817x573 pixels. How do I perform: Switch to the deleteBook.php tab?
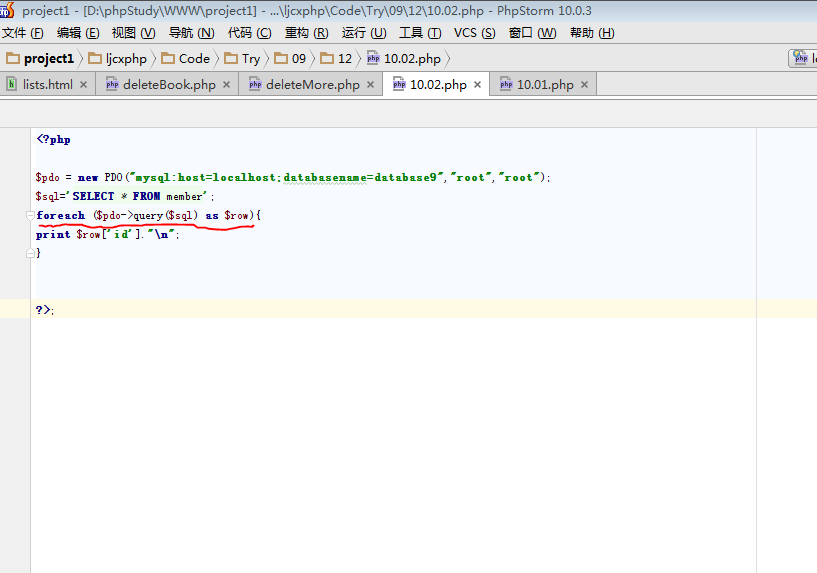(169, 84)
